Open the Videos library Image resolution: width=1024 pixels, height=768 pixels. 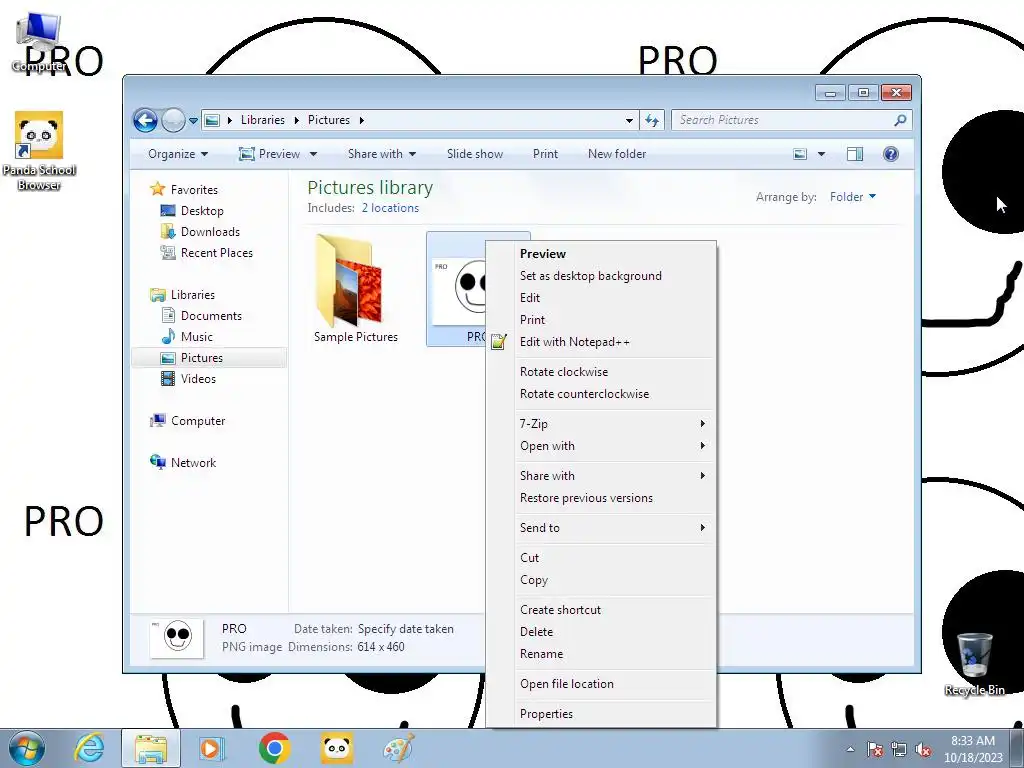coord(198,379)
